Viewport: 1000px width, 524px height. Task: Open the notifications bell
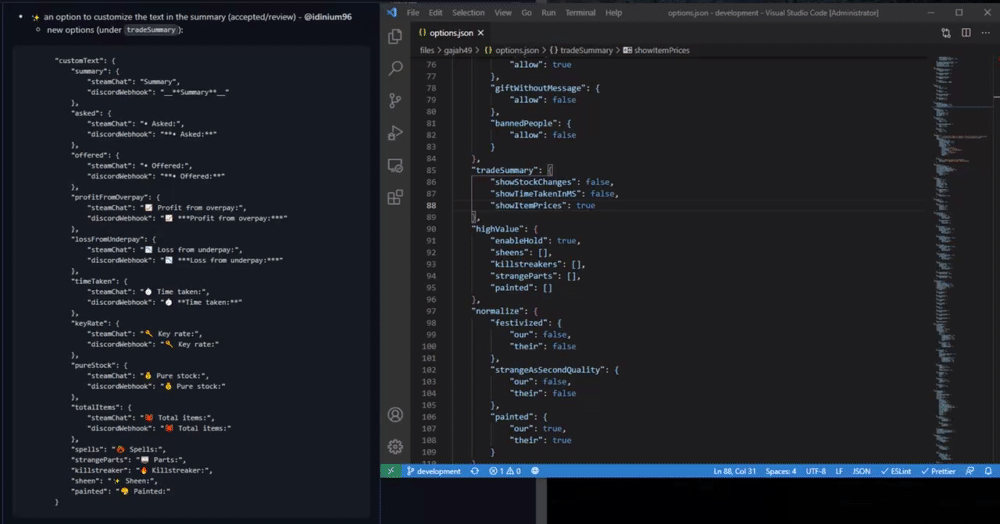[988, 471]
